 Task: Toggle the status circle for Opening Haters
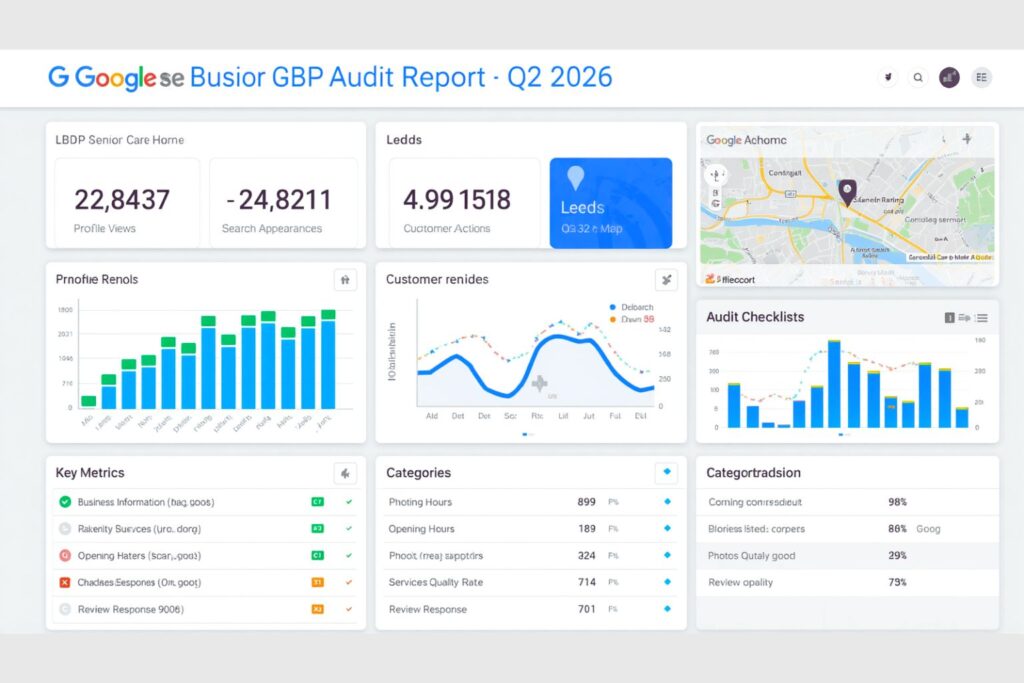click(x=65, y=556)
